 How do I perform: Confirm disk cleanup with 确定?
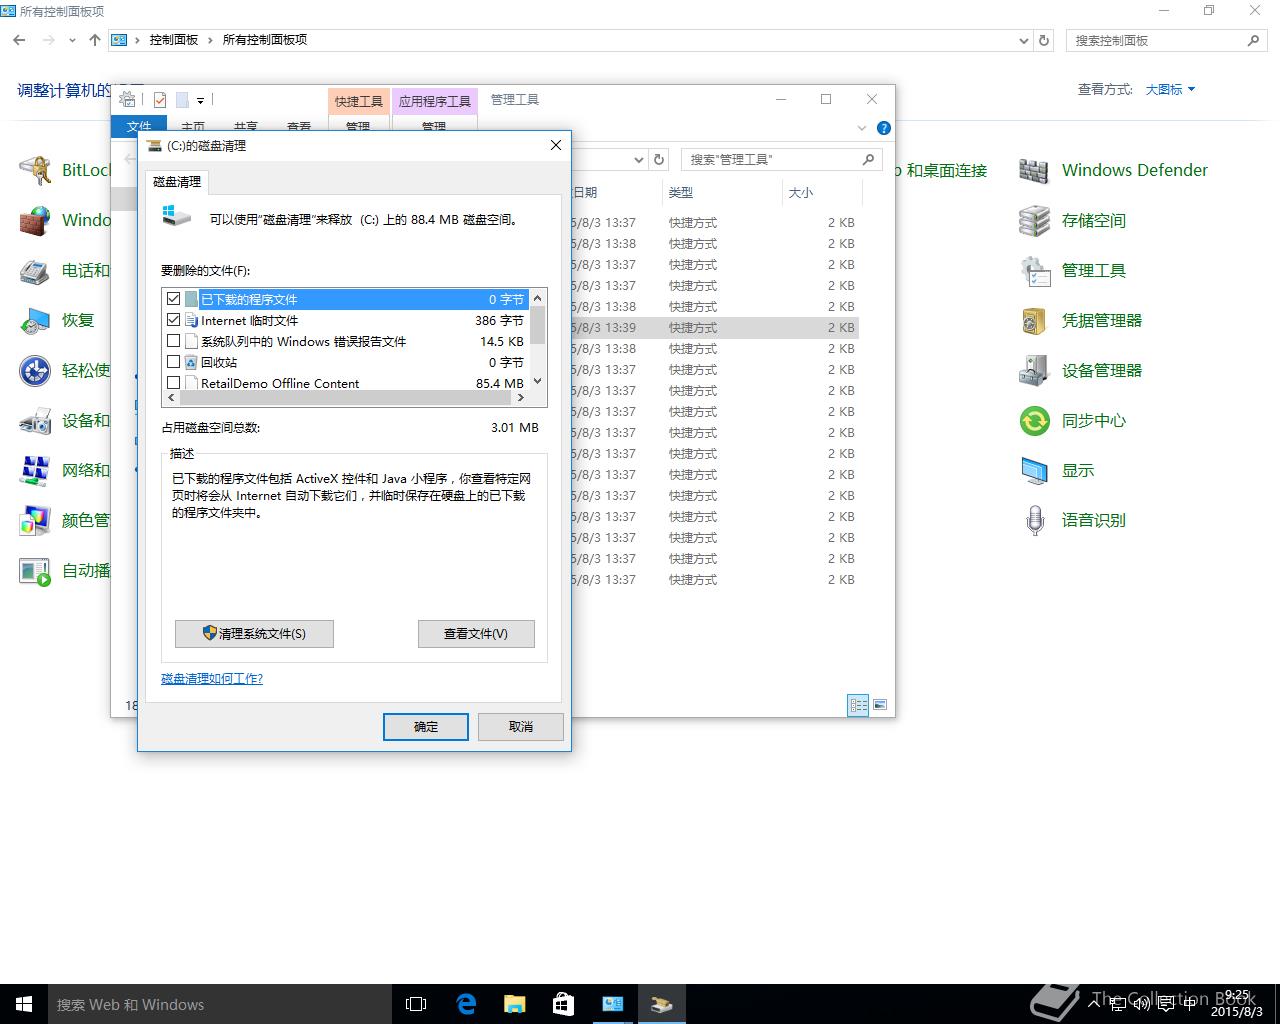pos(426,727)
